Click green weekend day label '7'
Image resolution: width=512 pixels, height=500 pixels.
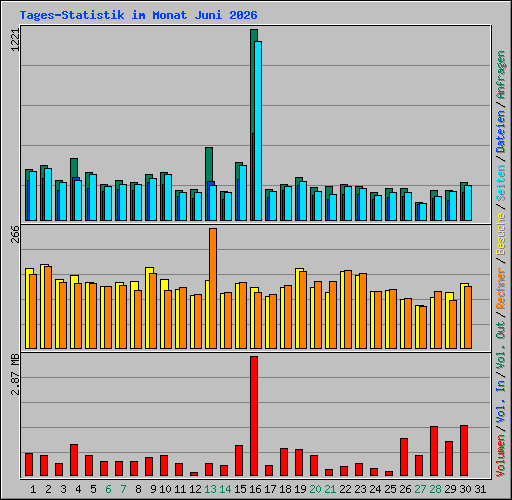pos(123,489)
